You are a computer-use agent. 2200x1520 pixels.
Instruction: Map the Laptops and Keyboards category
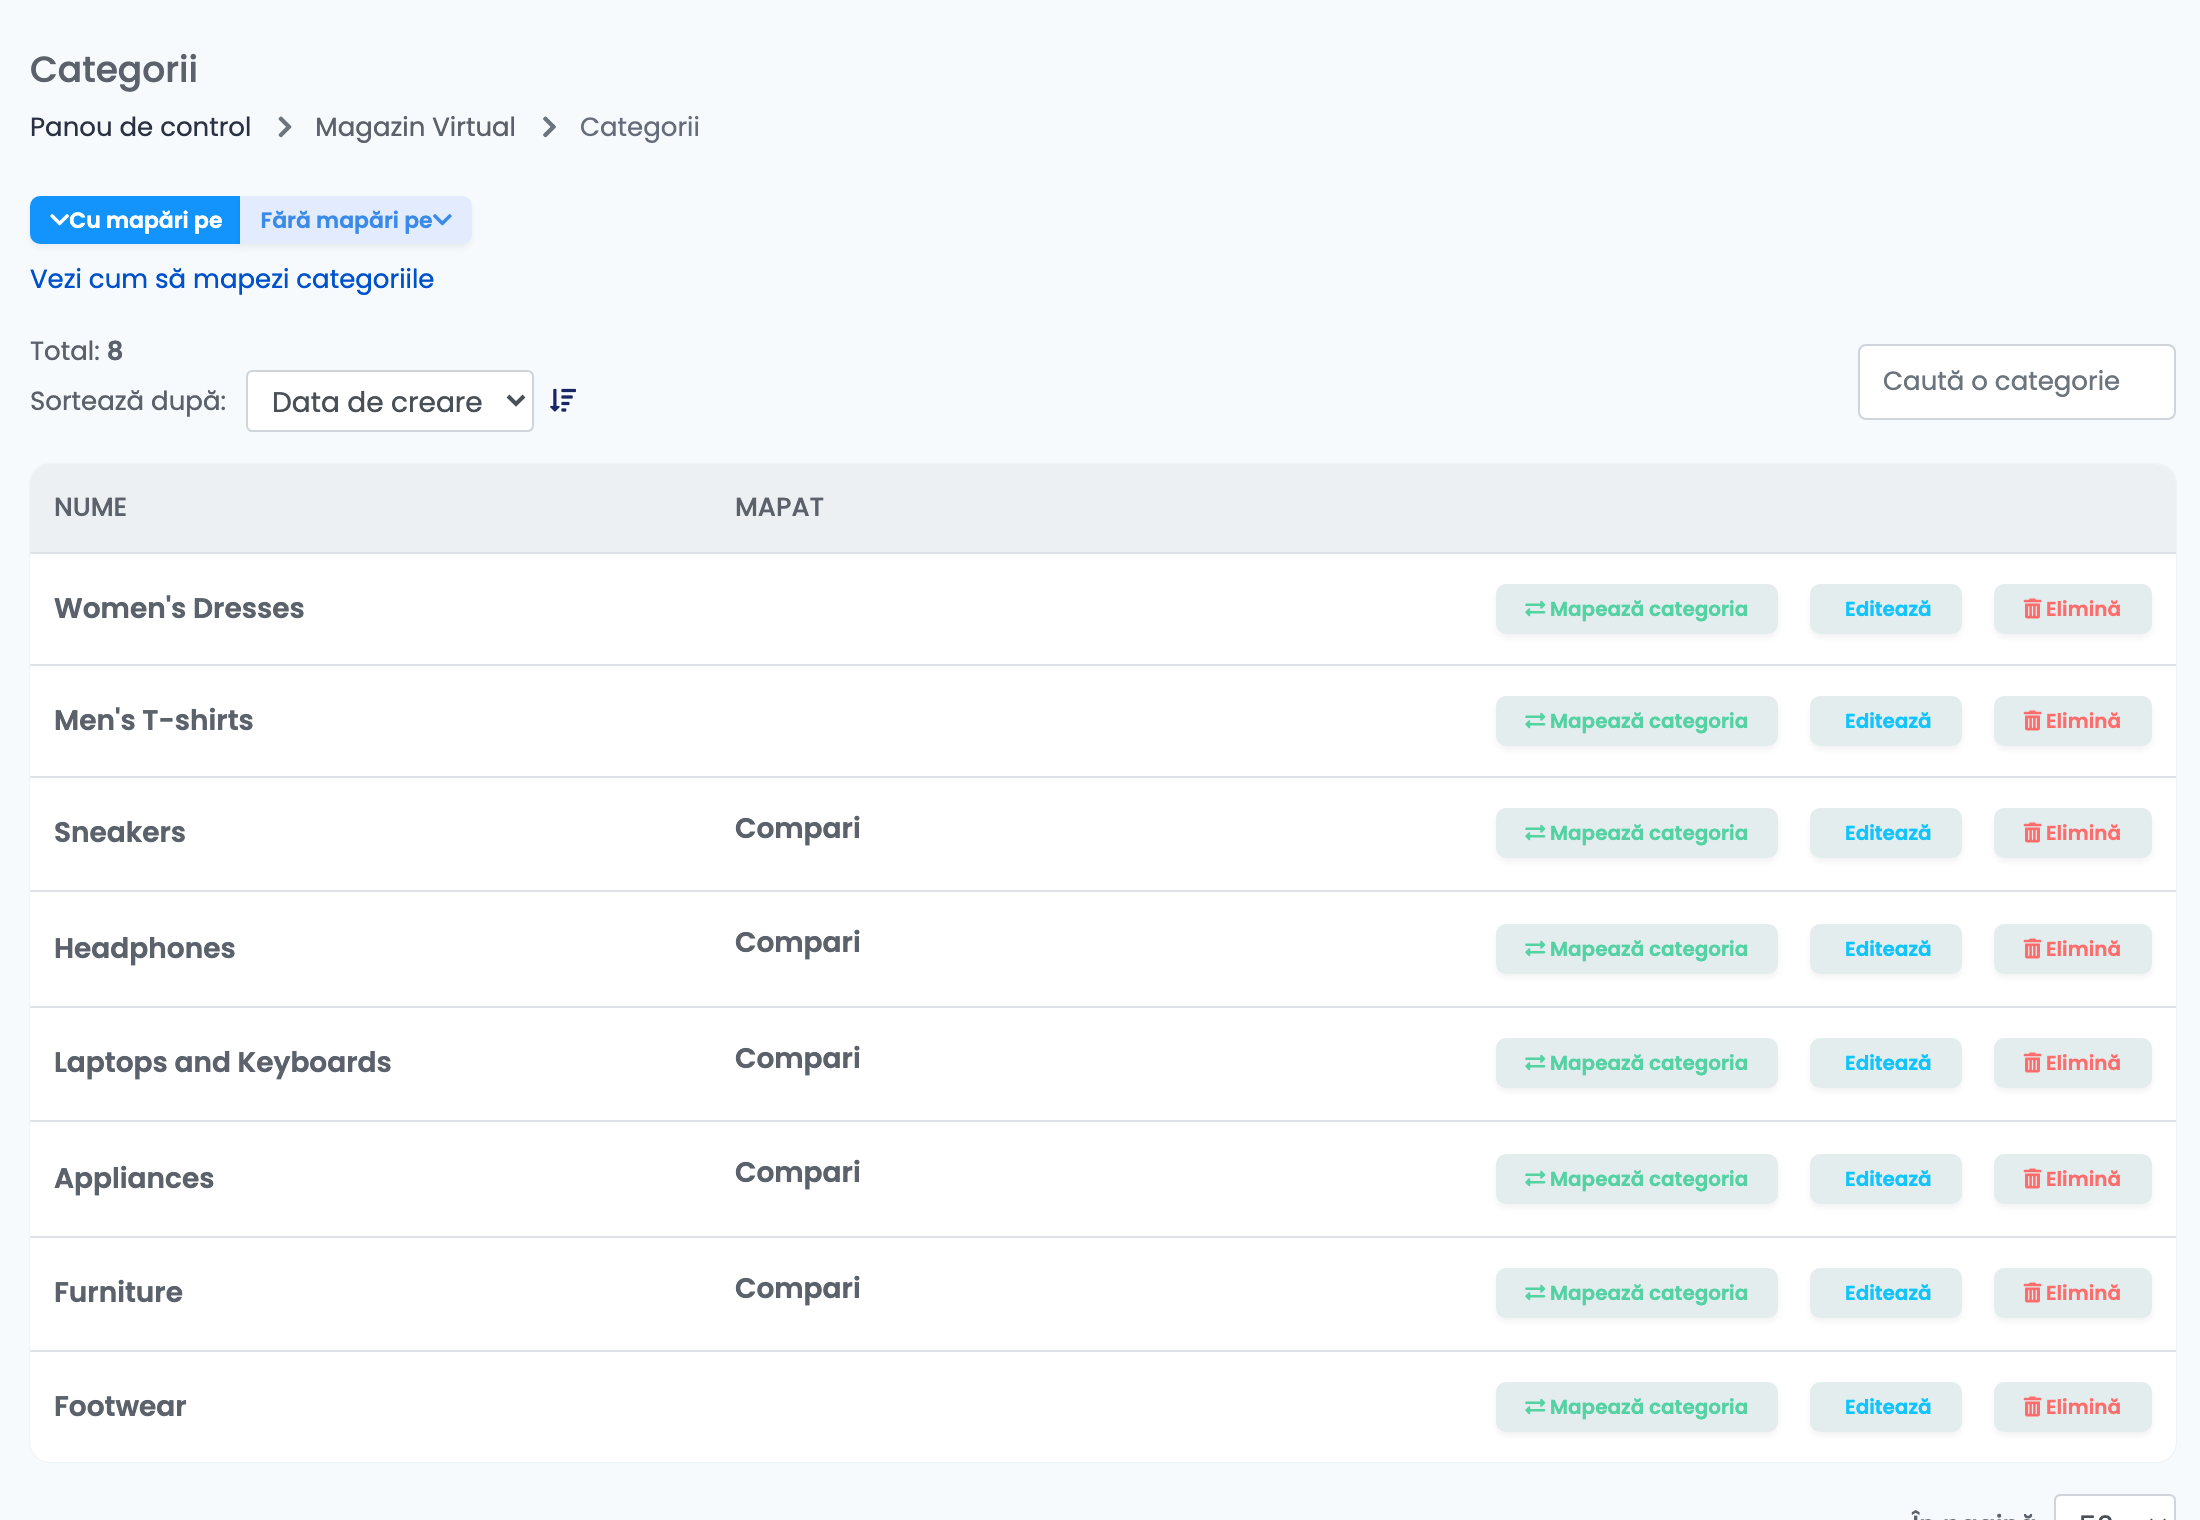coord(1637,1063)
